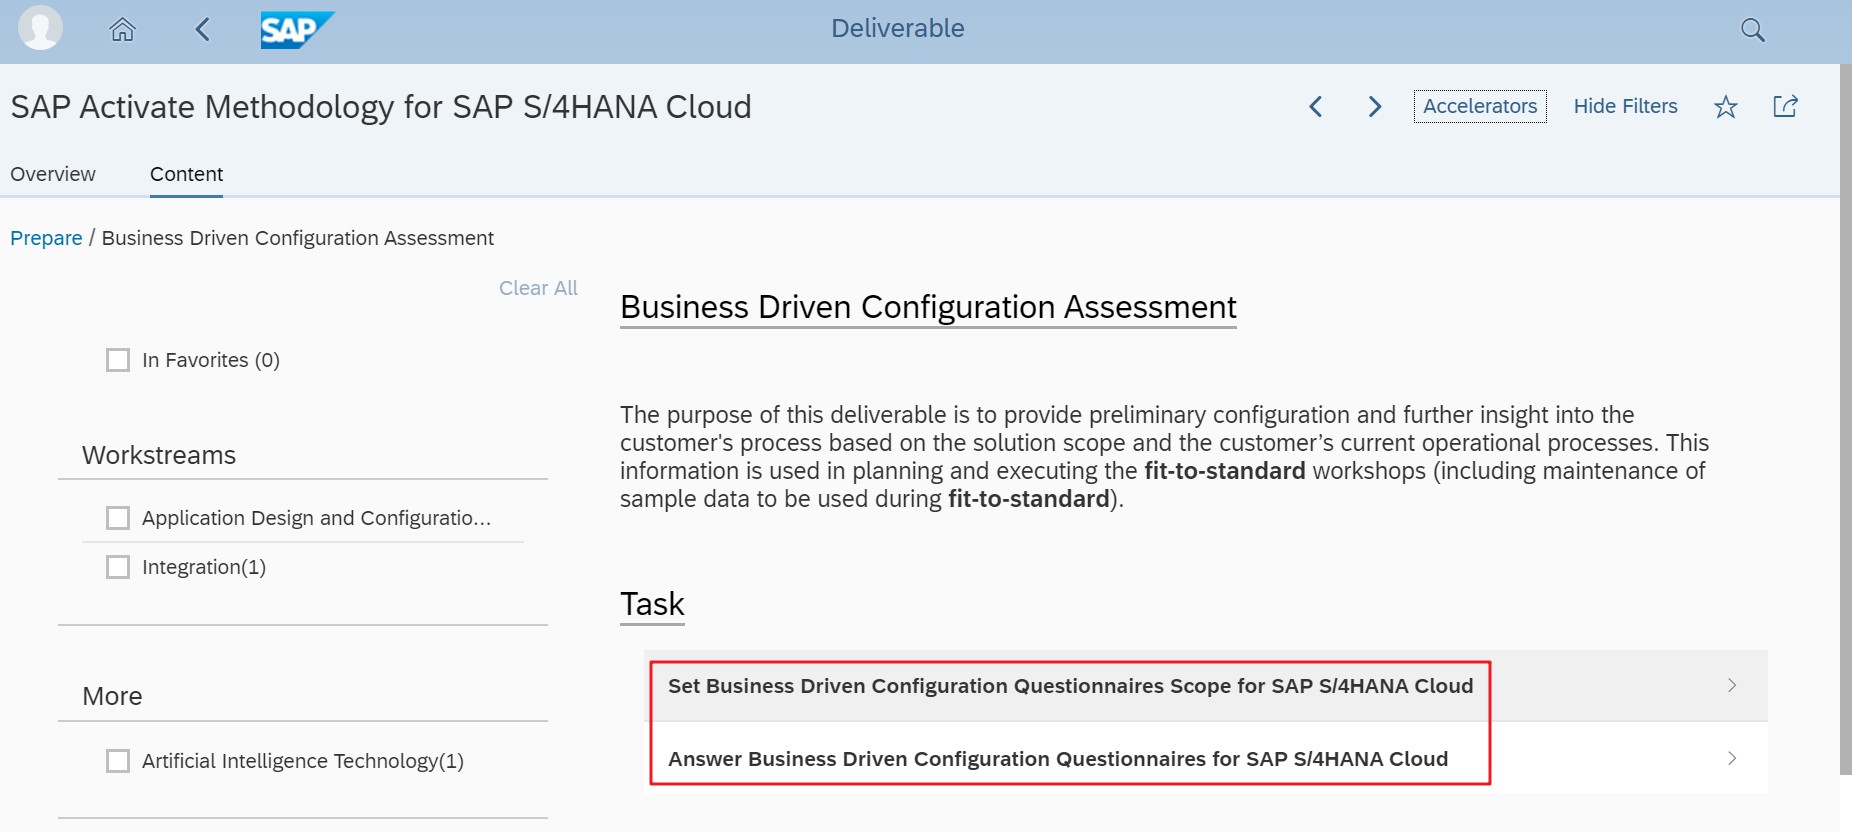Switch to the Overview tab
The width and height of the screenshot is (1852, 832).
click(x=53, y=174)
